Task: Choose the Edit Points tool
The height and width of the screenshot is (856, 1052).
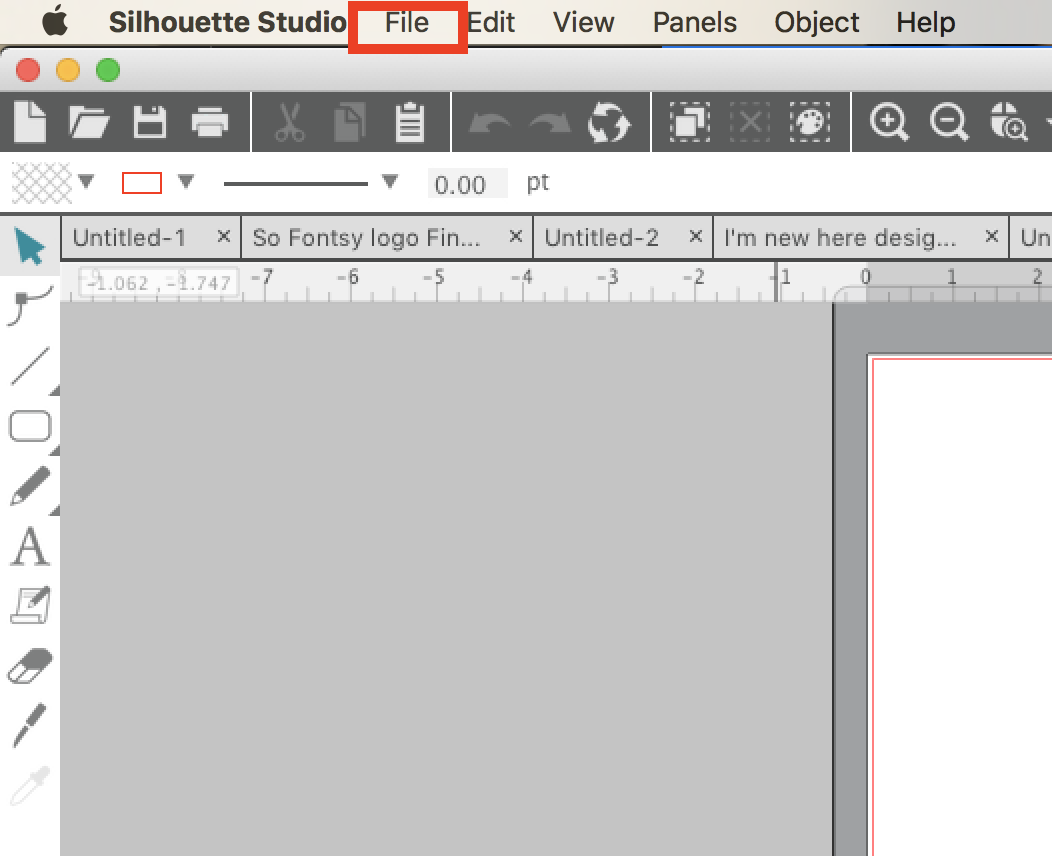Action: tap(30, 305)
